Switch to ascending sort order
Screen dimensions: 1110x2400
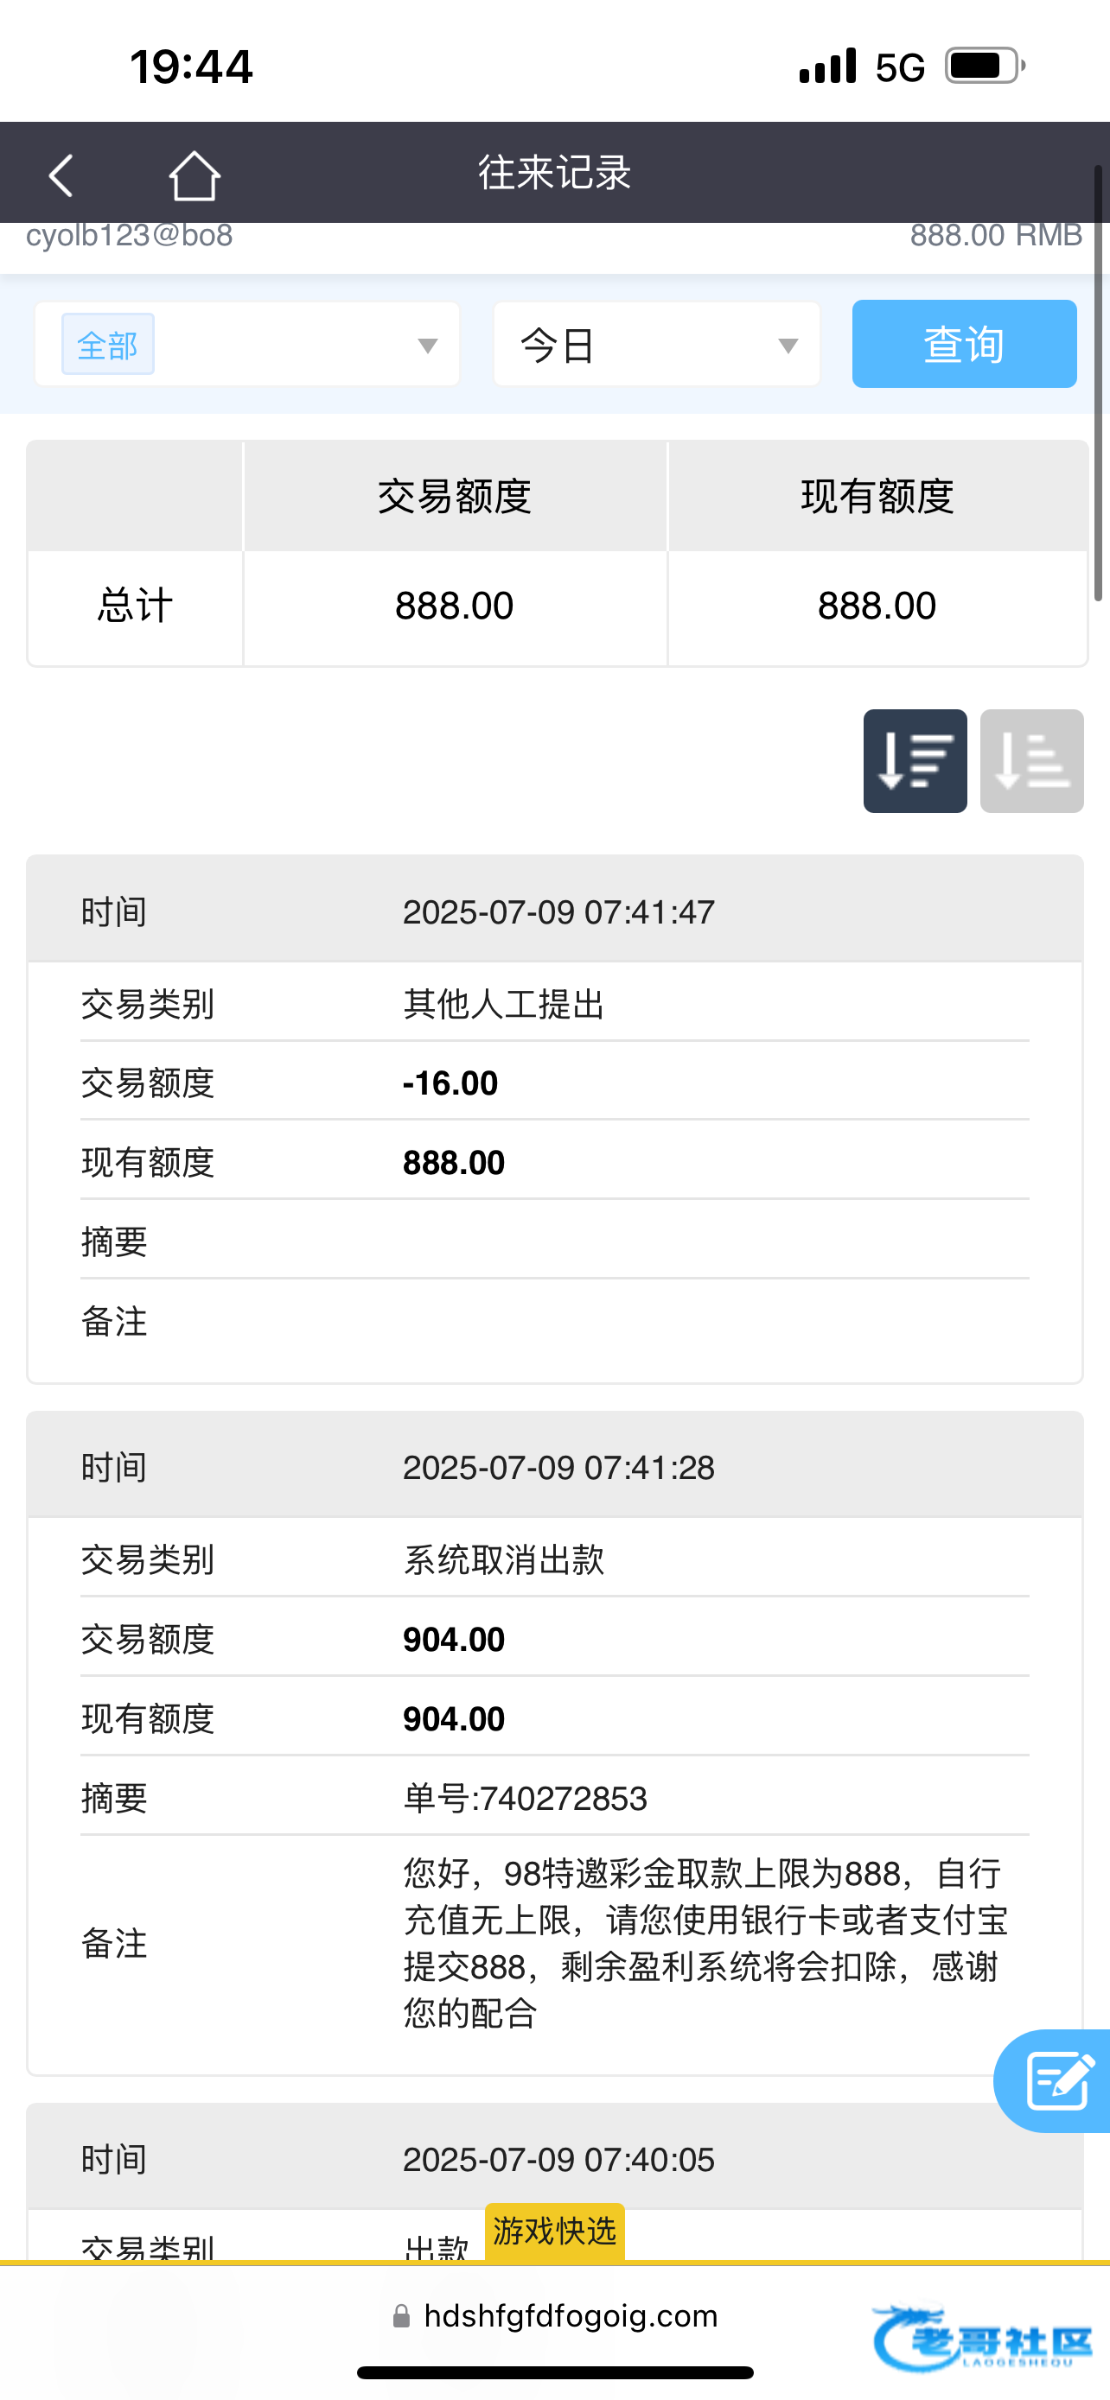coord(1031,761)
